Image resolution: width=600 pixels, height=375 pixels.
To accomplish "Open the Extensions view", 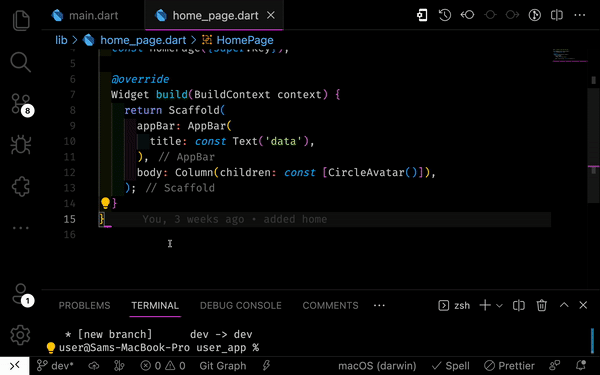I will point(21,186).
